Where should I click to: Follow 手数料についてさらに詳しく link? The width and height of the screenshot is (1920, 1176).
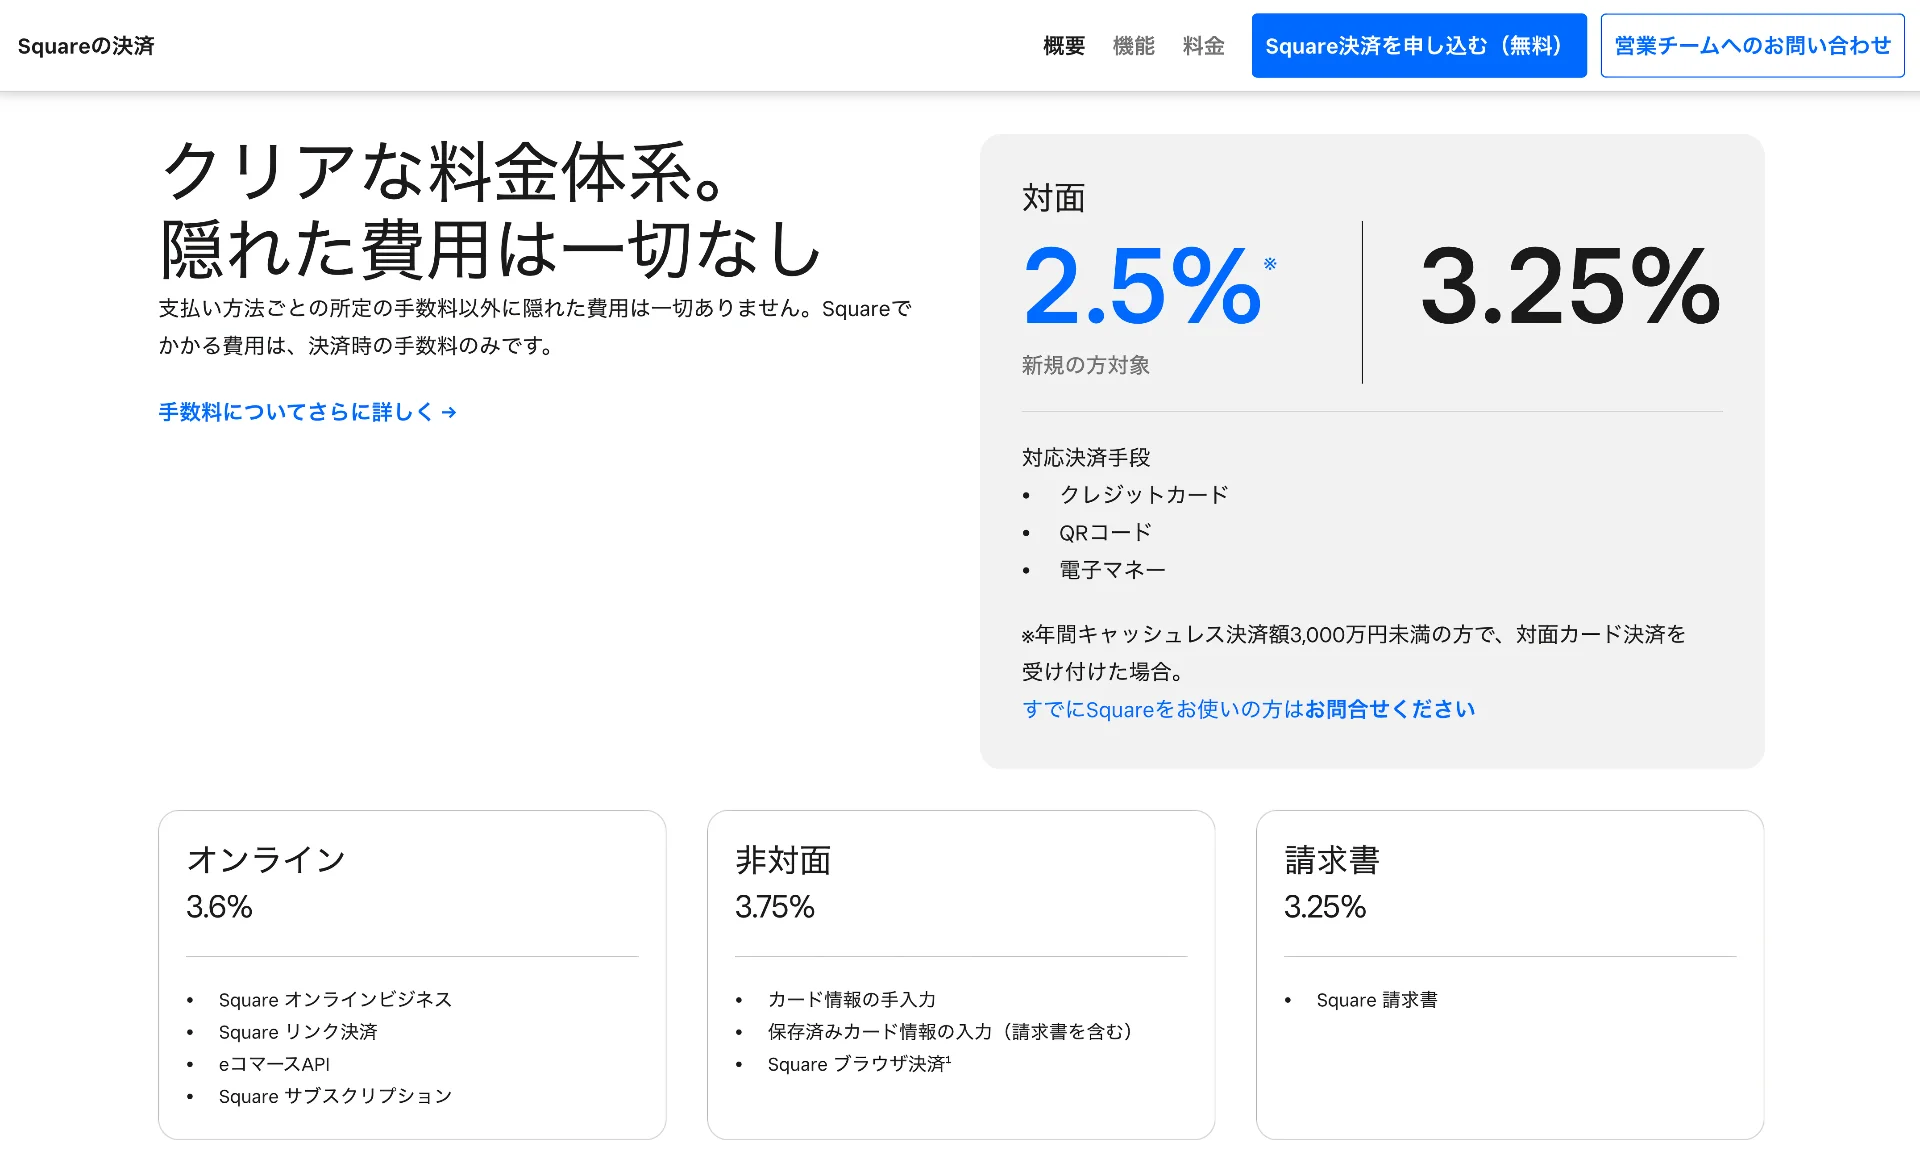[x=296, y=412]
